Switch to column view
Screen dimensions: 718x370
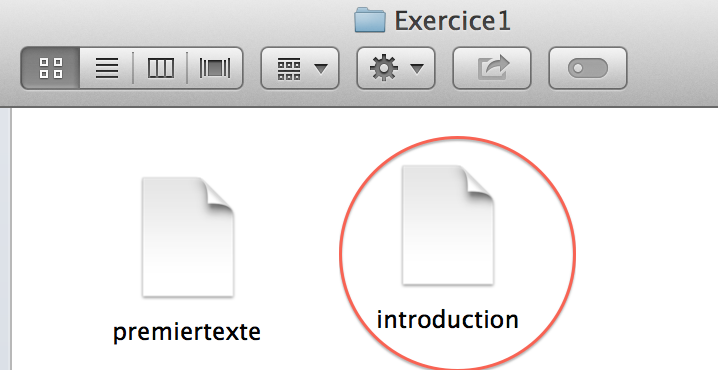160,68
